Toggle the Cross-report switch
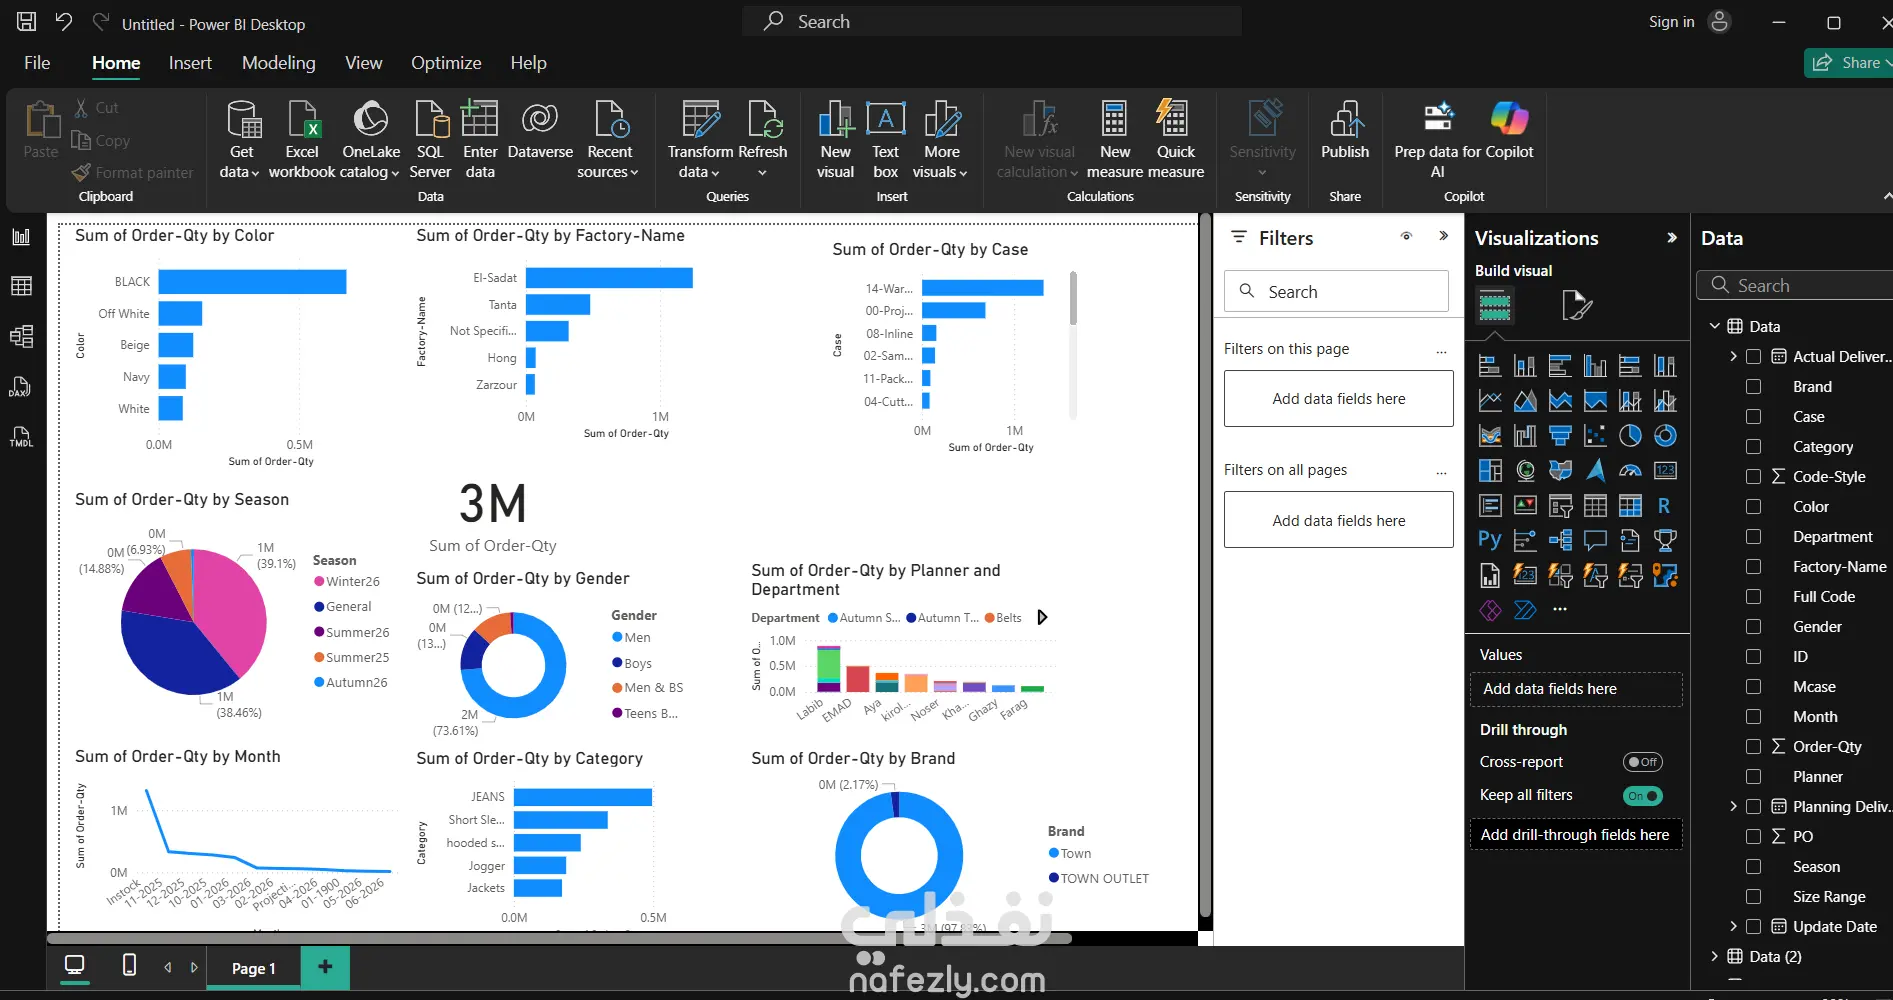This screenshot has width=1893, height=1000. (1642, 762)
